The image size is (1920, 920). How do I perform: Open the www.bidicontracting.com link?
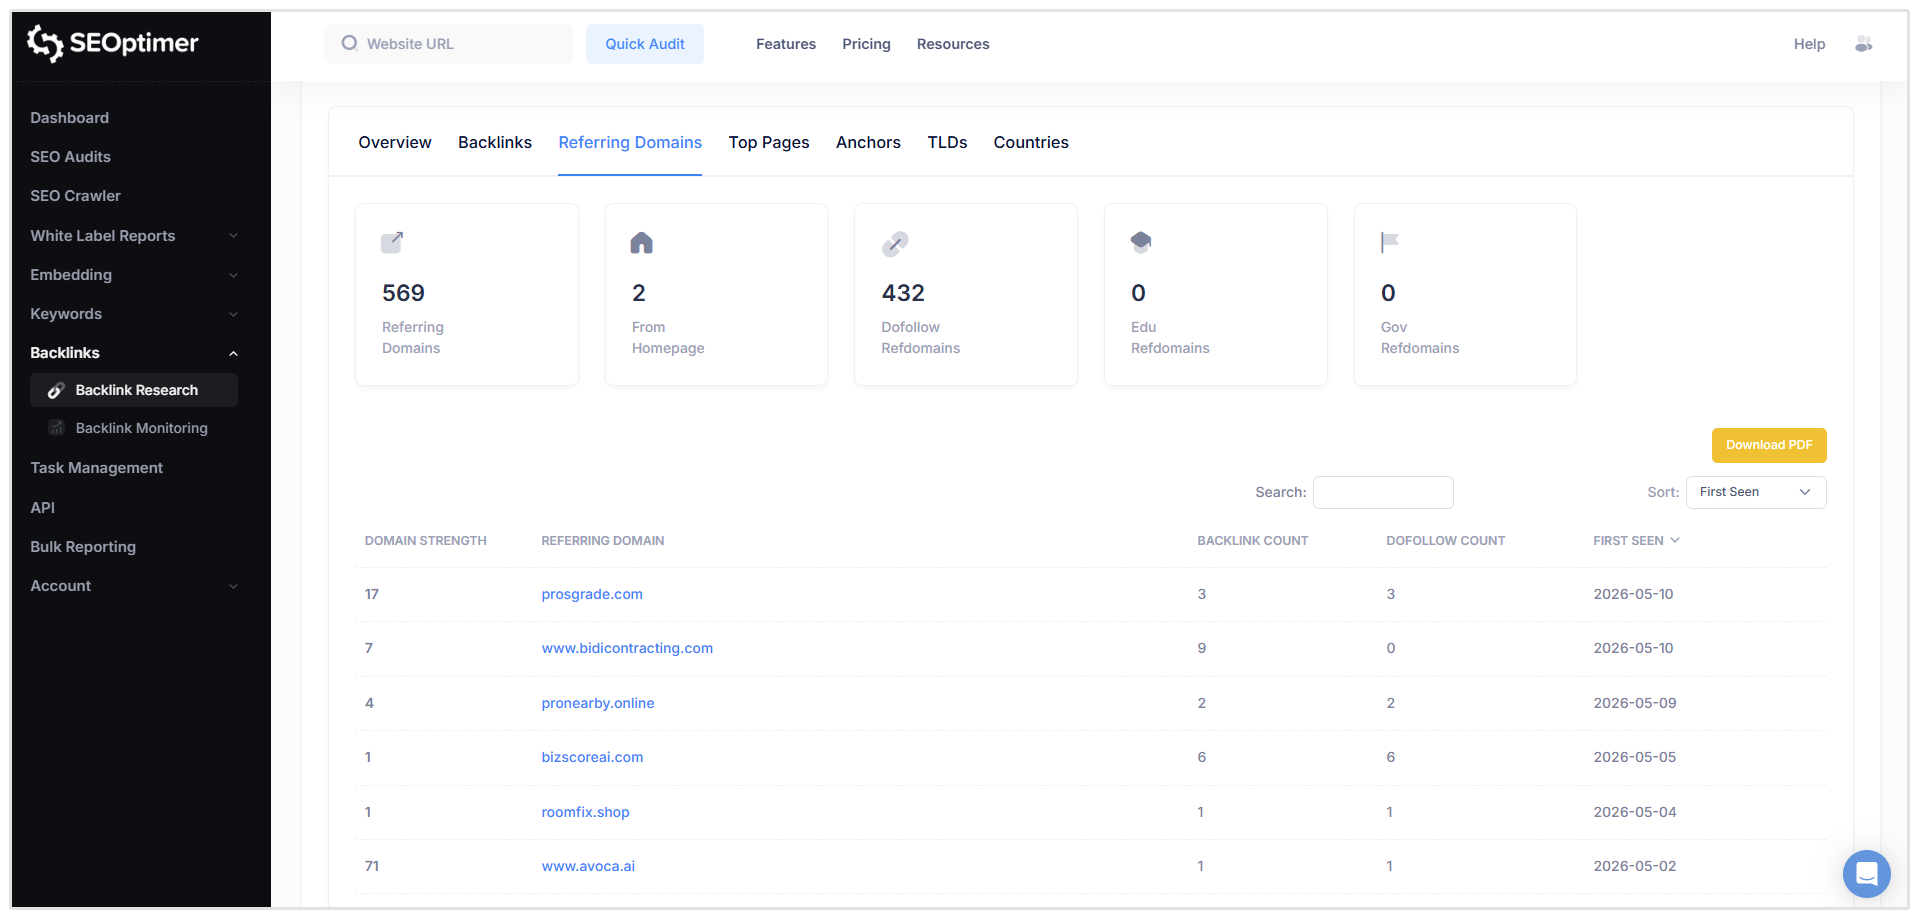(627, 648)
